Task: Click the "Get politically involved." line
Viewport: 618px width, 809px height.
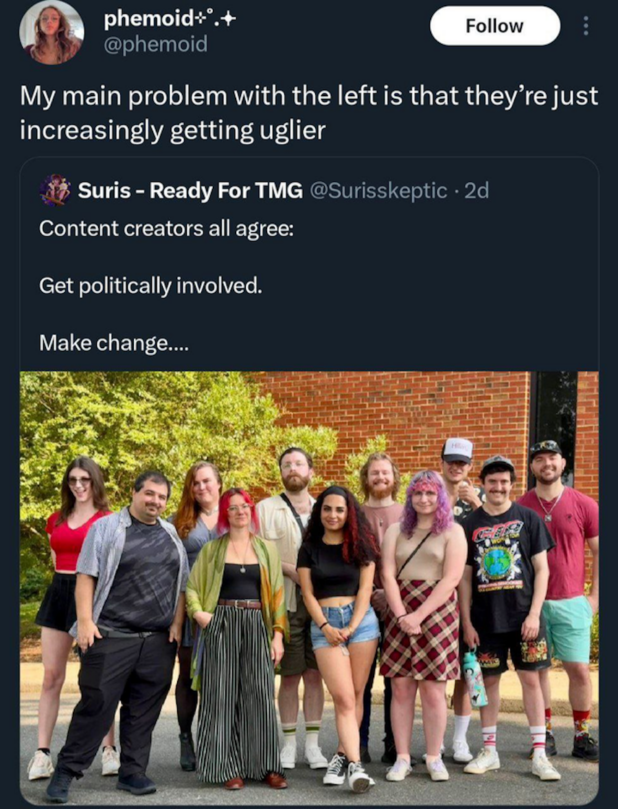Action: tap(150, 286)
